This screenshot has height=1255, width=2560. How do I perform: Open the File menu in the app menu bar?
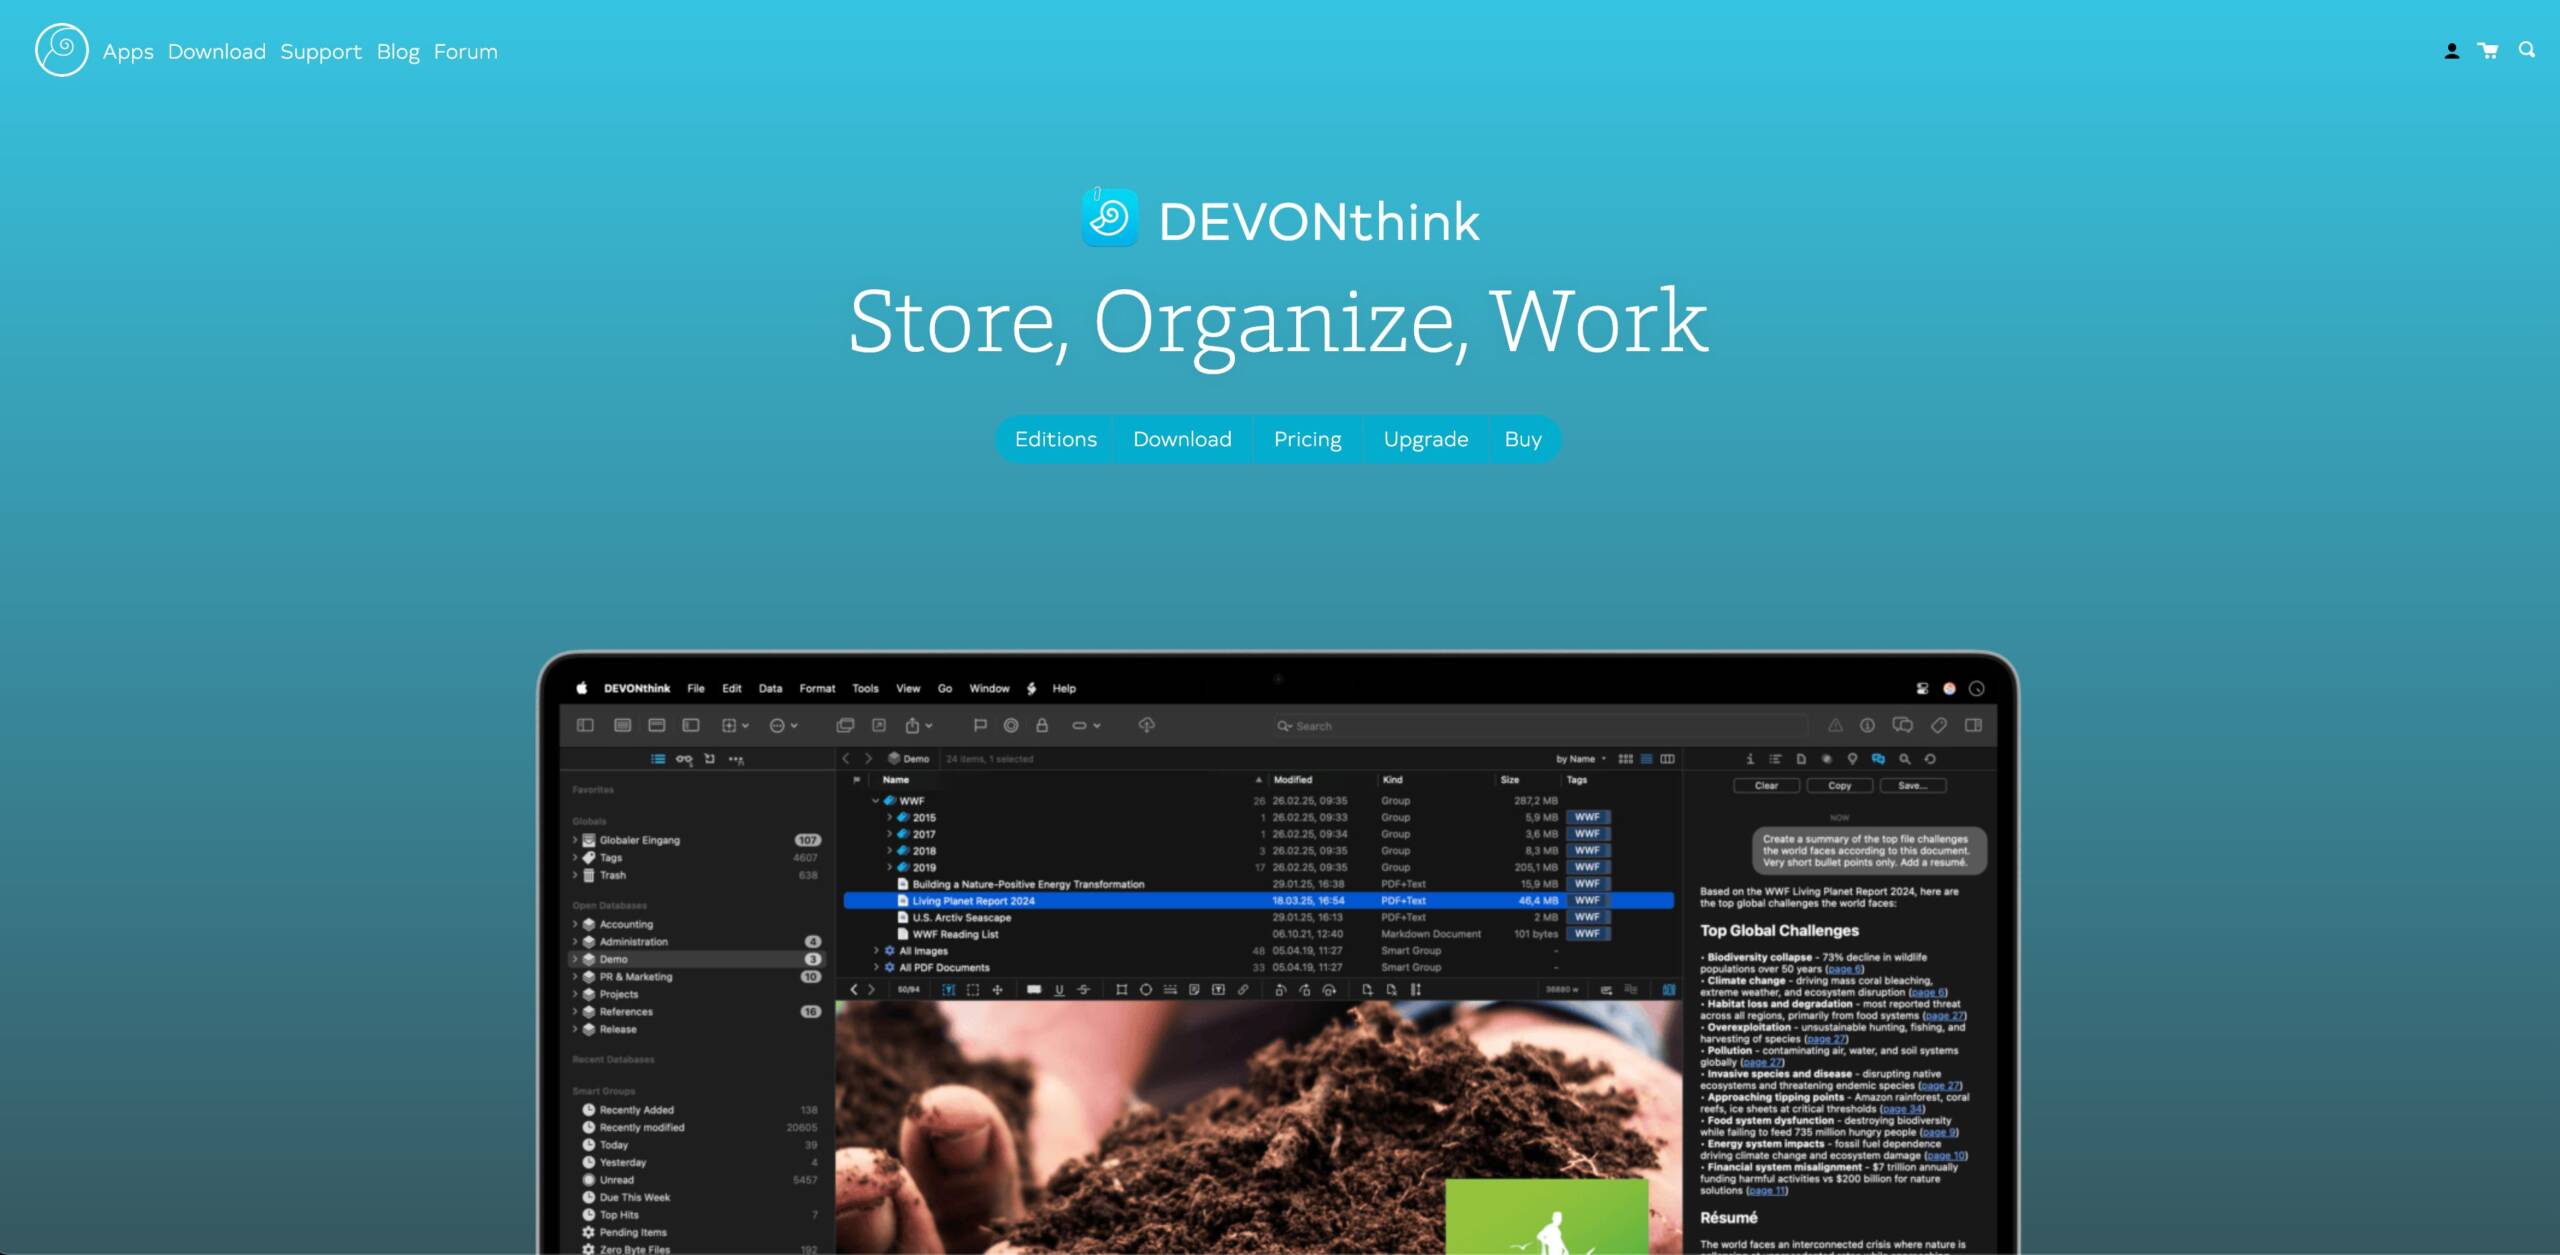(x=696, y=688)
